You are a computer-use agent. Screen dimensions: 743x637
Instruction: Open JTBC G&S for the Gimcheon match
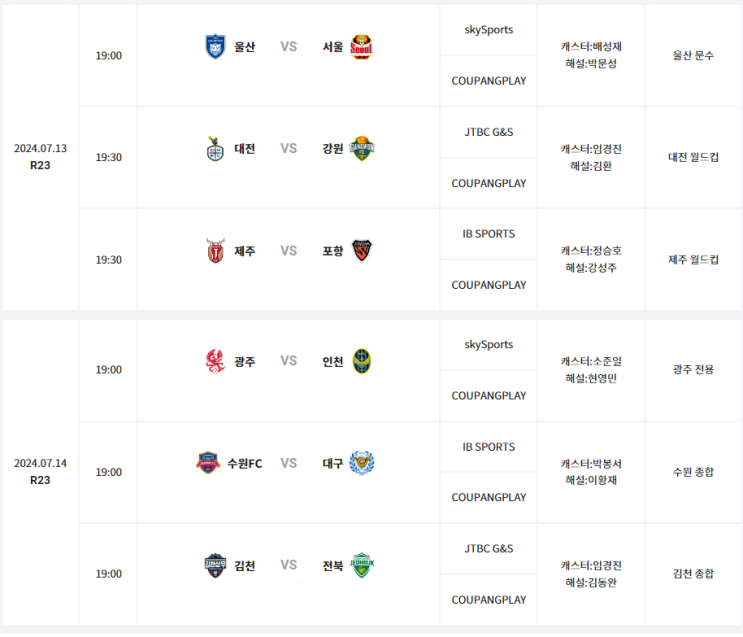489,549
